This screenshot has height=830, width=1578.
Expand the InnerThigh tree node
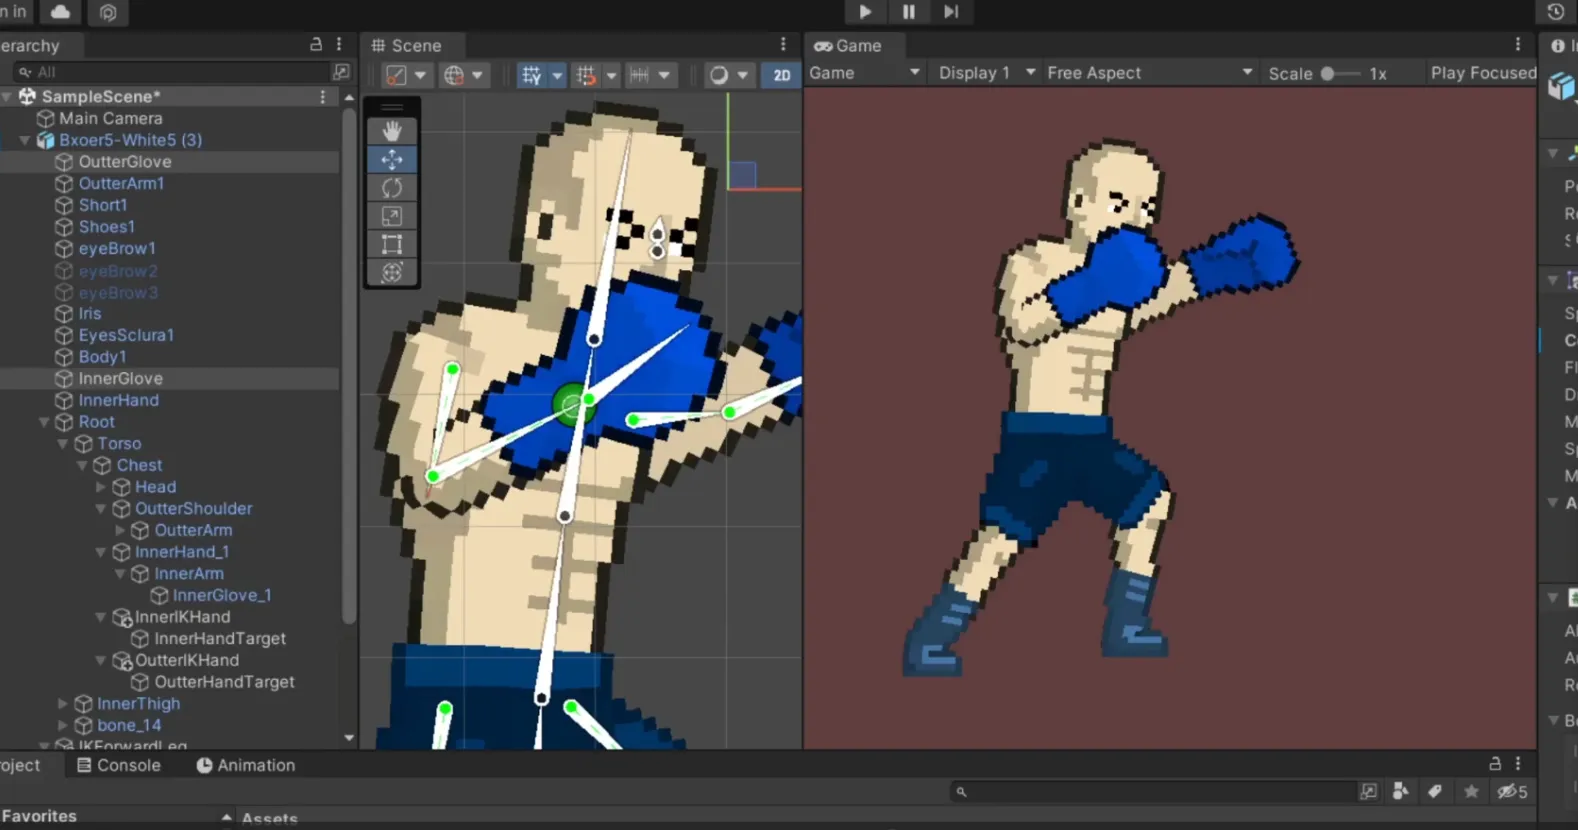point(63,704)
